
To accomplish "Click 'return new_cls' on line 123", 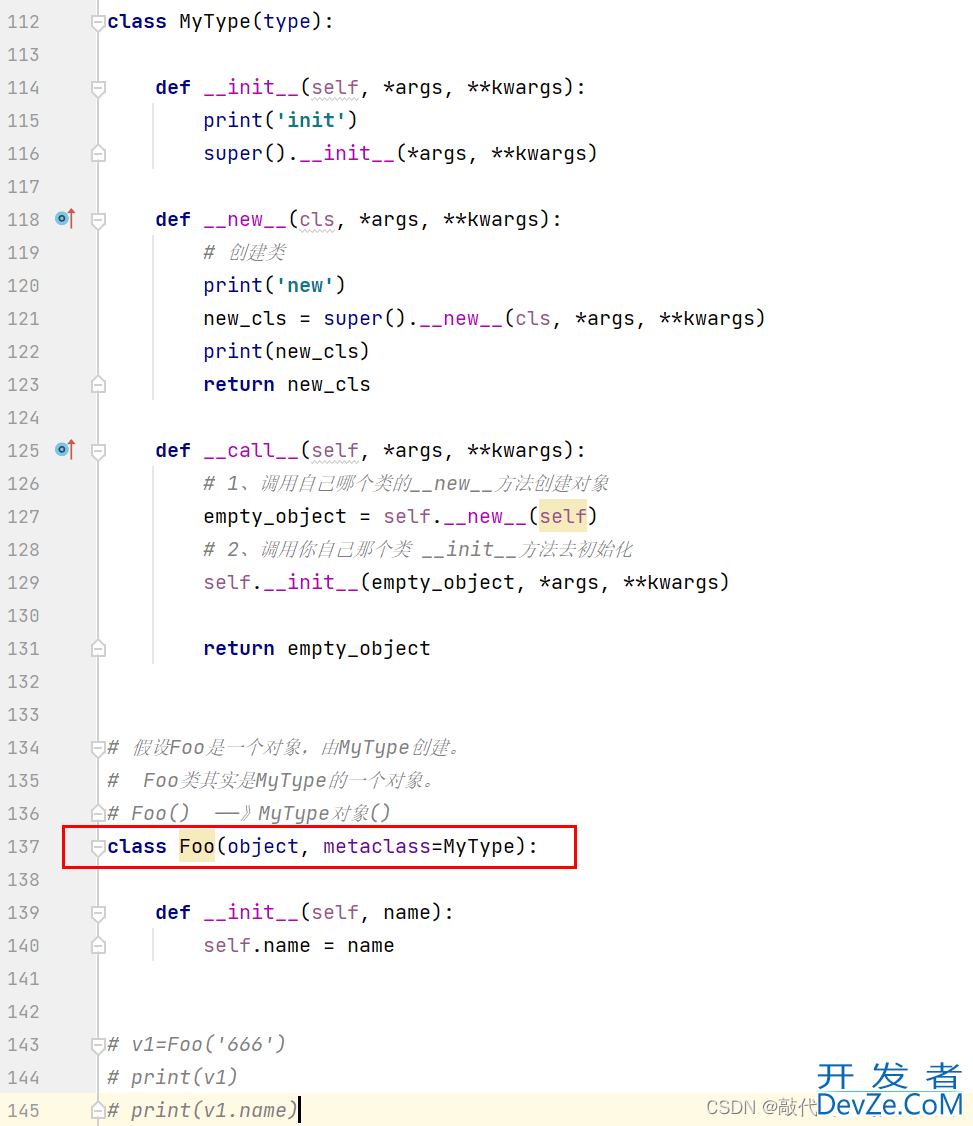I will pyautogui.click(x=287, y=385).
